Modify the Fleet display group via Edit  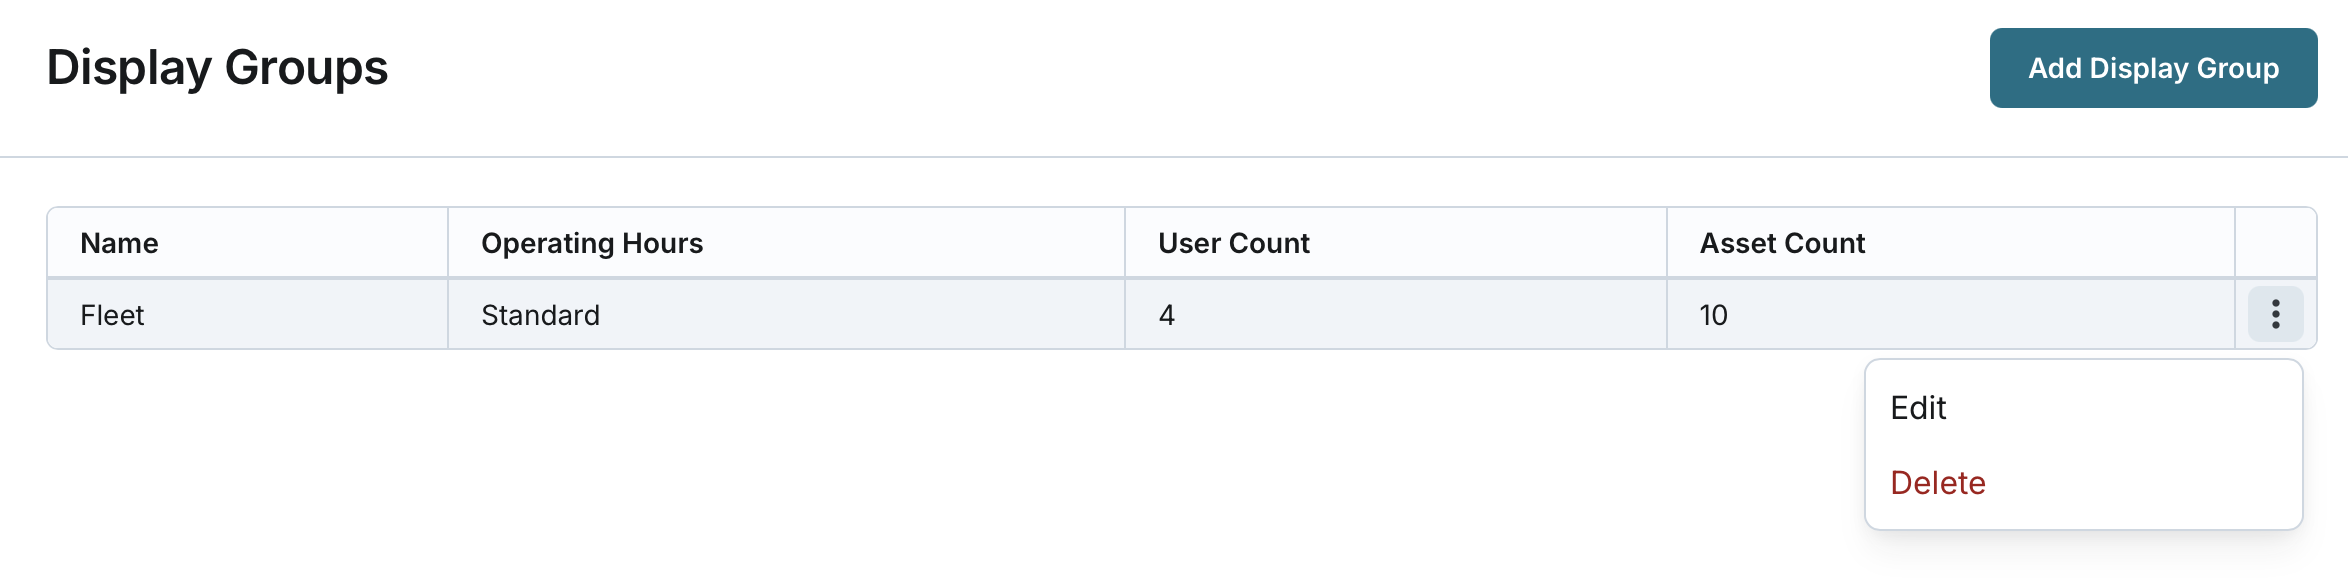(x=1918, y=408)
